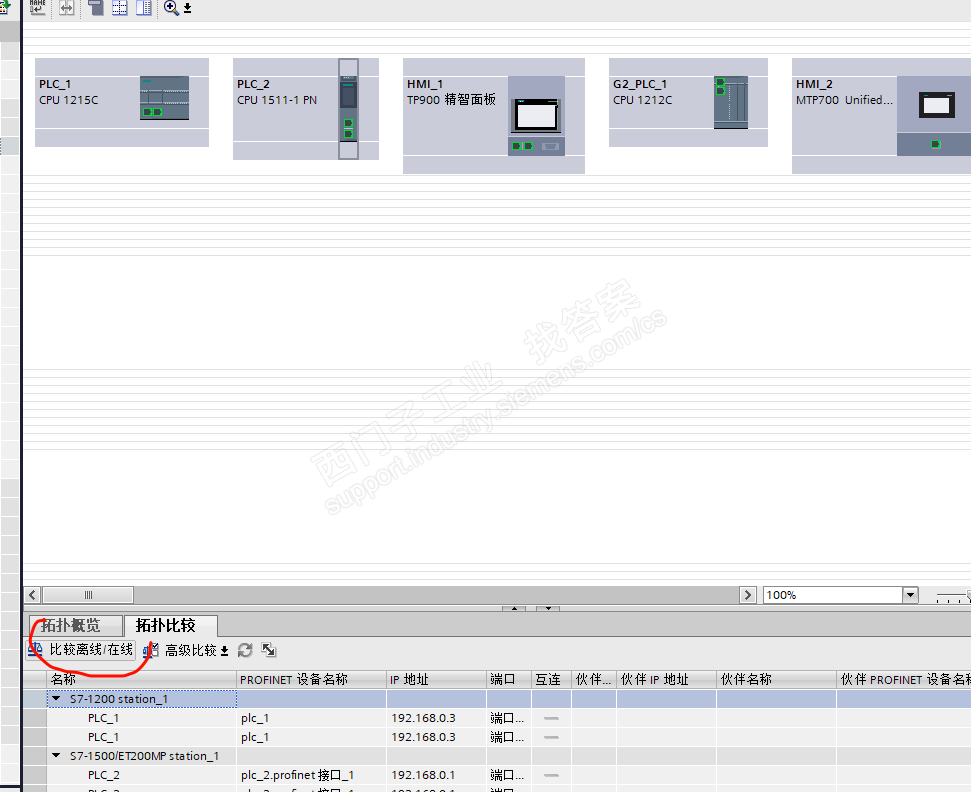Image resolution: width=971 pixels, height=792 pixels.
Task: Click the dark gray device view icon
Action: click(x=96, y=7)
